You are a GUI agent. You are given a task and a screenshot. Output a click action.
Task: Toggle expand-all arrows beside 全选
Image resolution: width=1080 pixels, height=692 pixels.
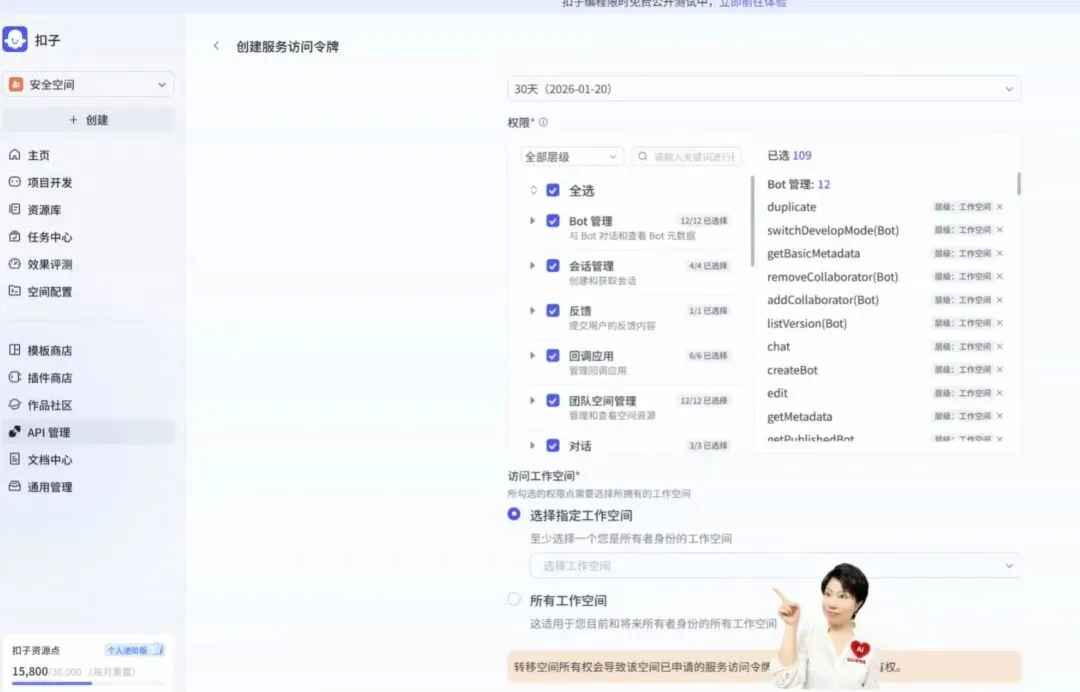click(533, 190)
